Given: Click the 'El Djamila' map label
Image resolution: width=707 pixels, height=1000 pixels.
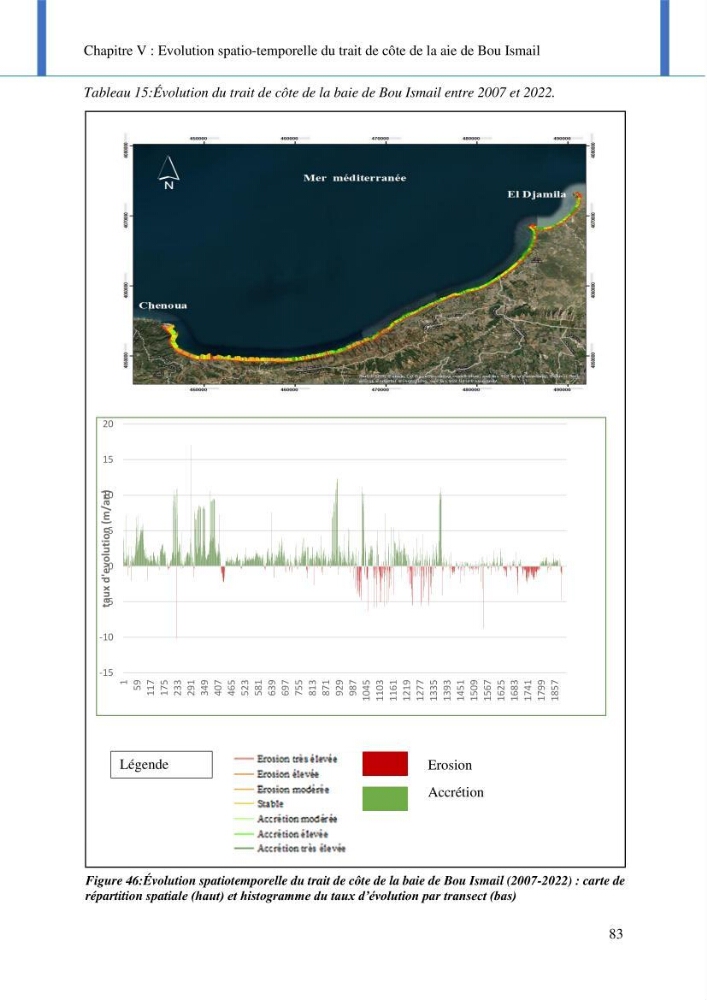Looking at the screenshot, I should pyautogui.click(x=537, y=195).
